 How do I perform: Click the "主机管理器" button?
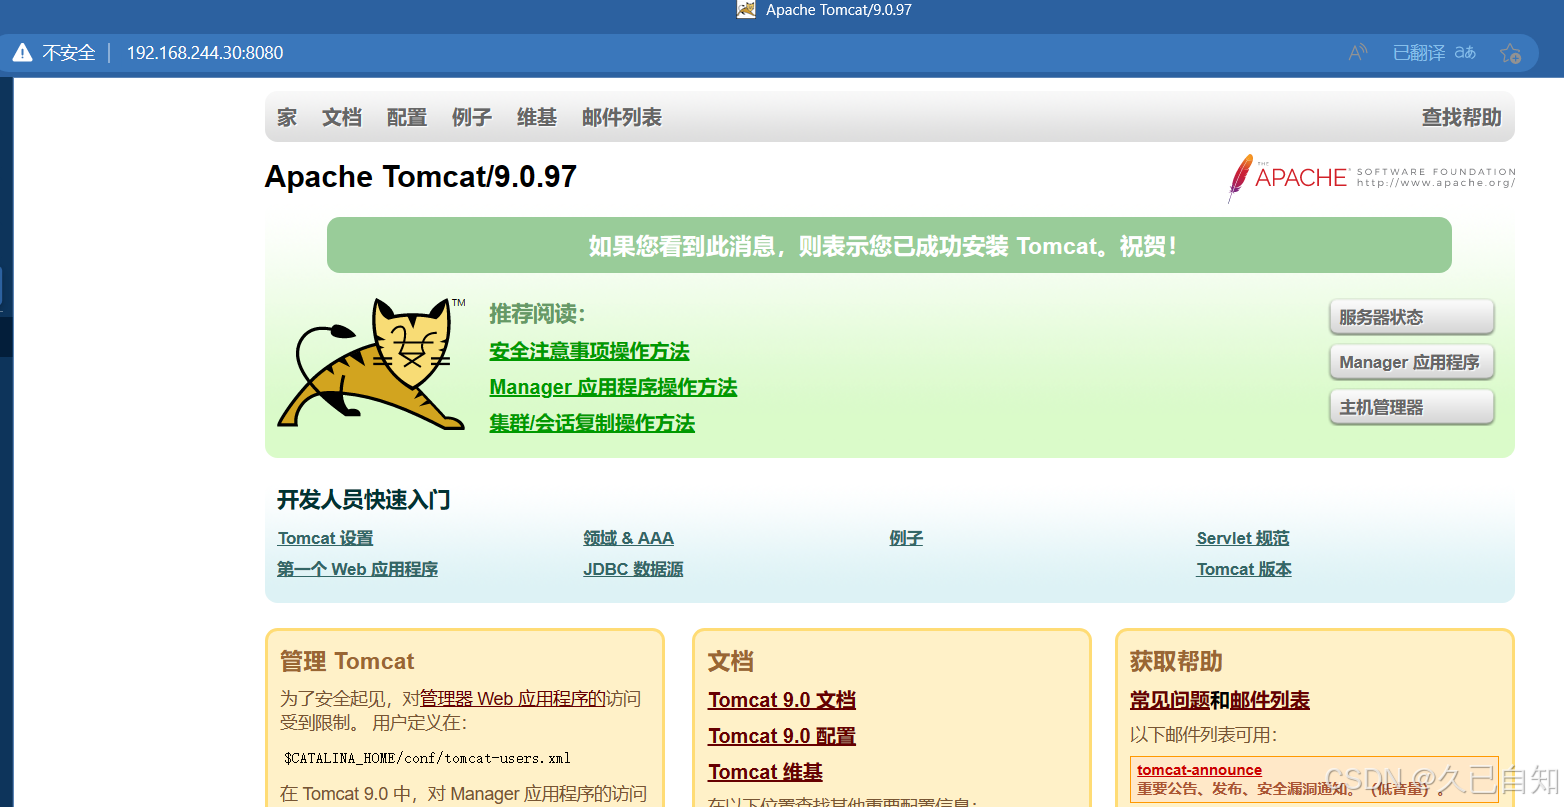(1411, 407)
